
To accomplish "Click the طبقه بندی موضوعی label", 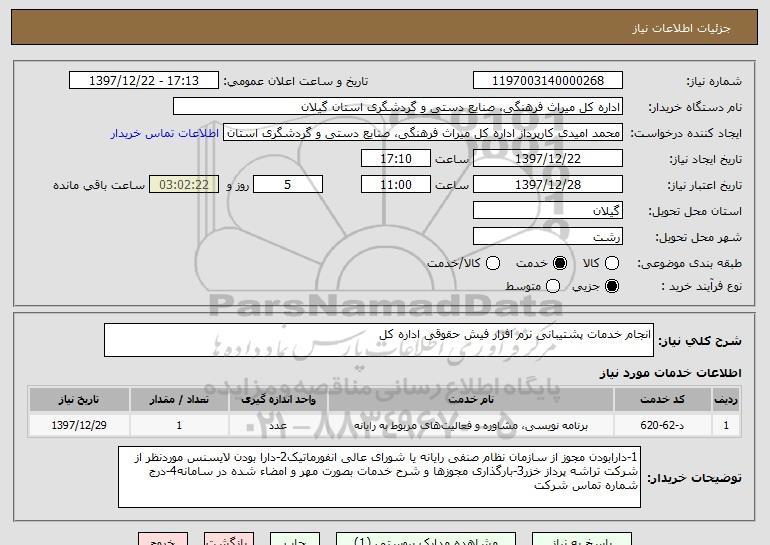I will coord(689,264).
